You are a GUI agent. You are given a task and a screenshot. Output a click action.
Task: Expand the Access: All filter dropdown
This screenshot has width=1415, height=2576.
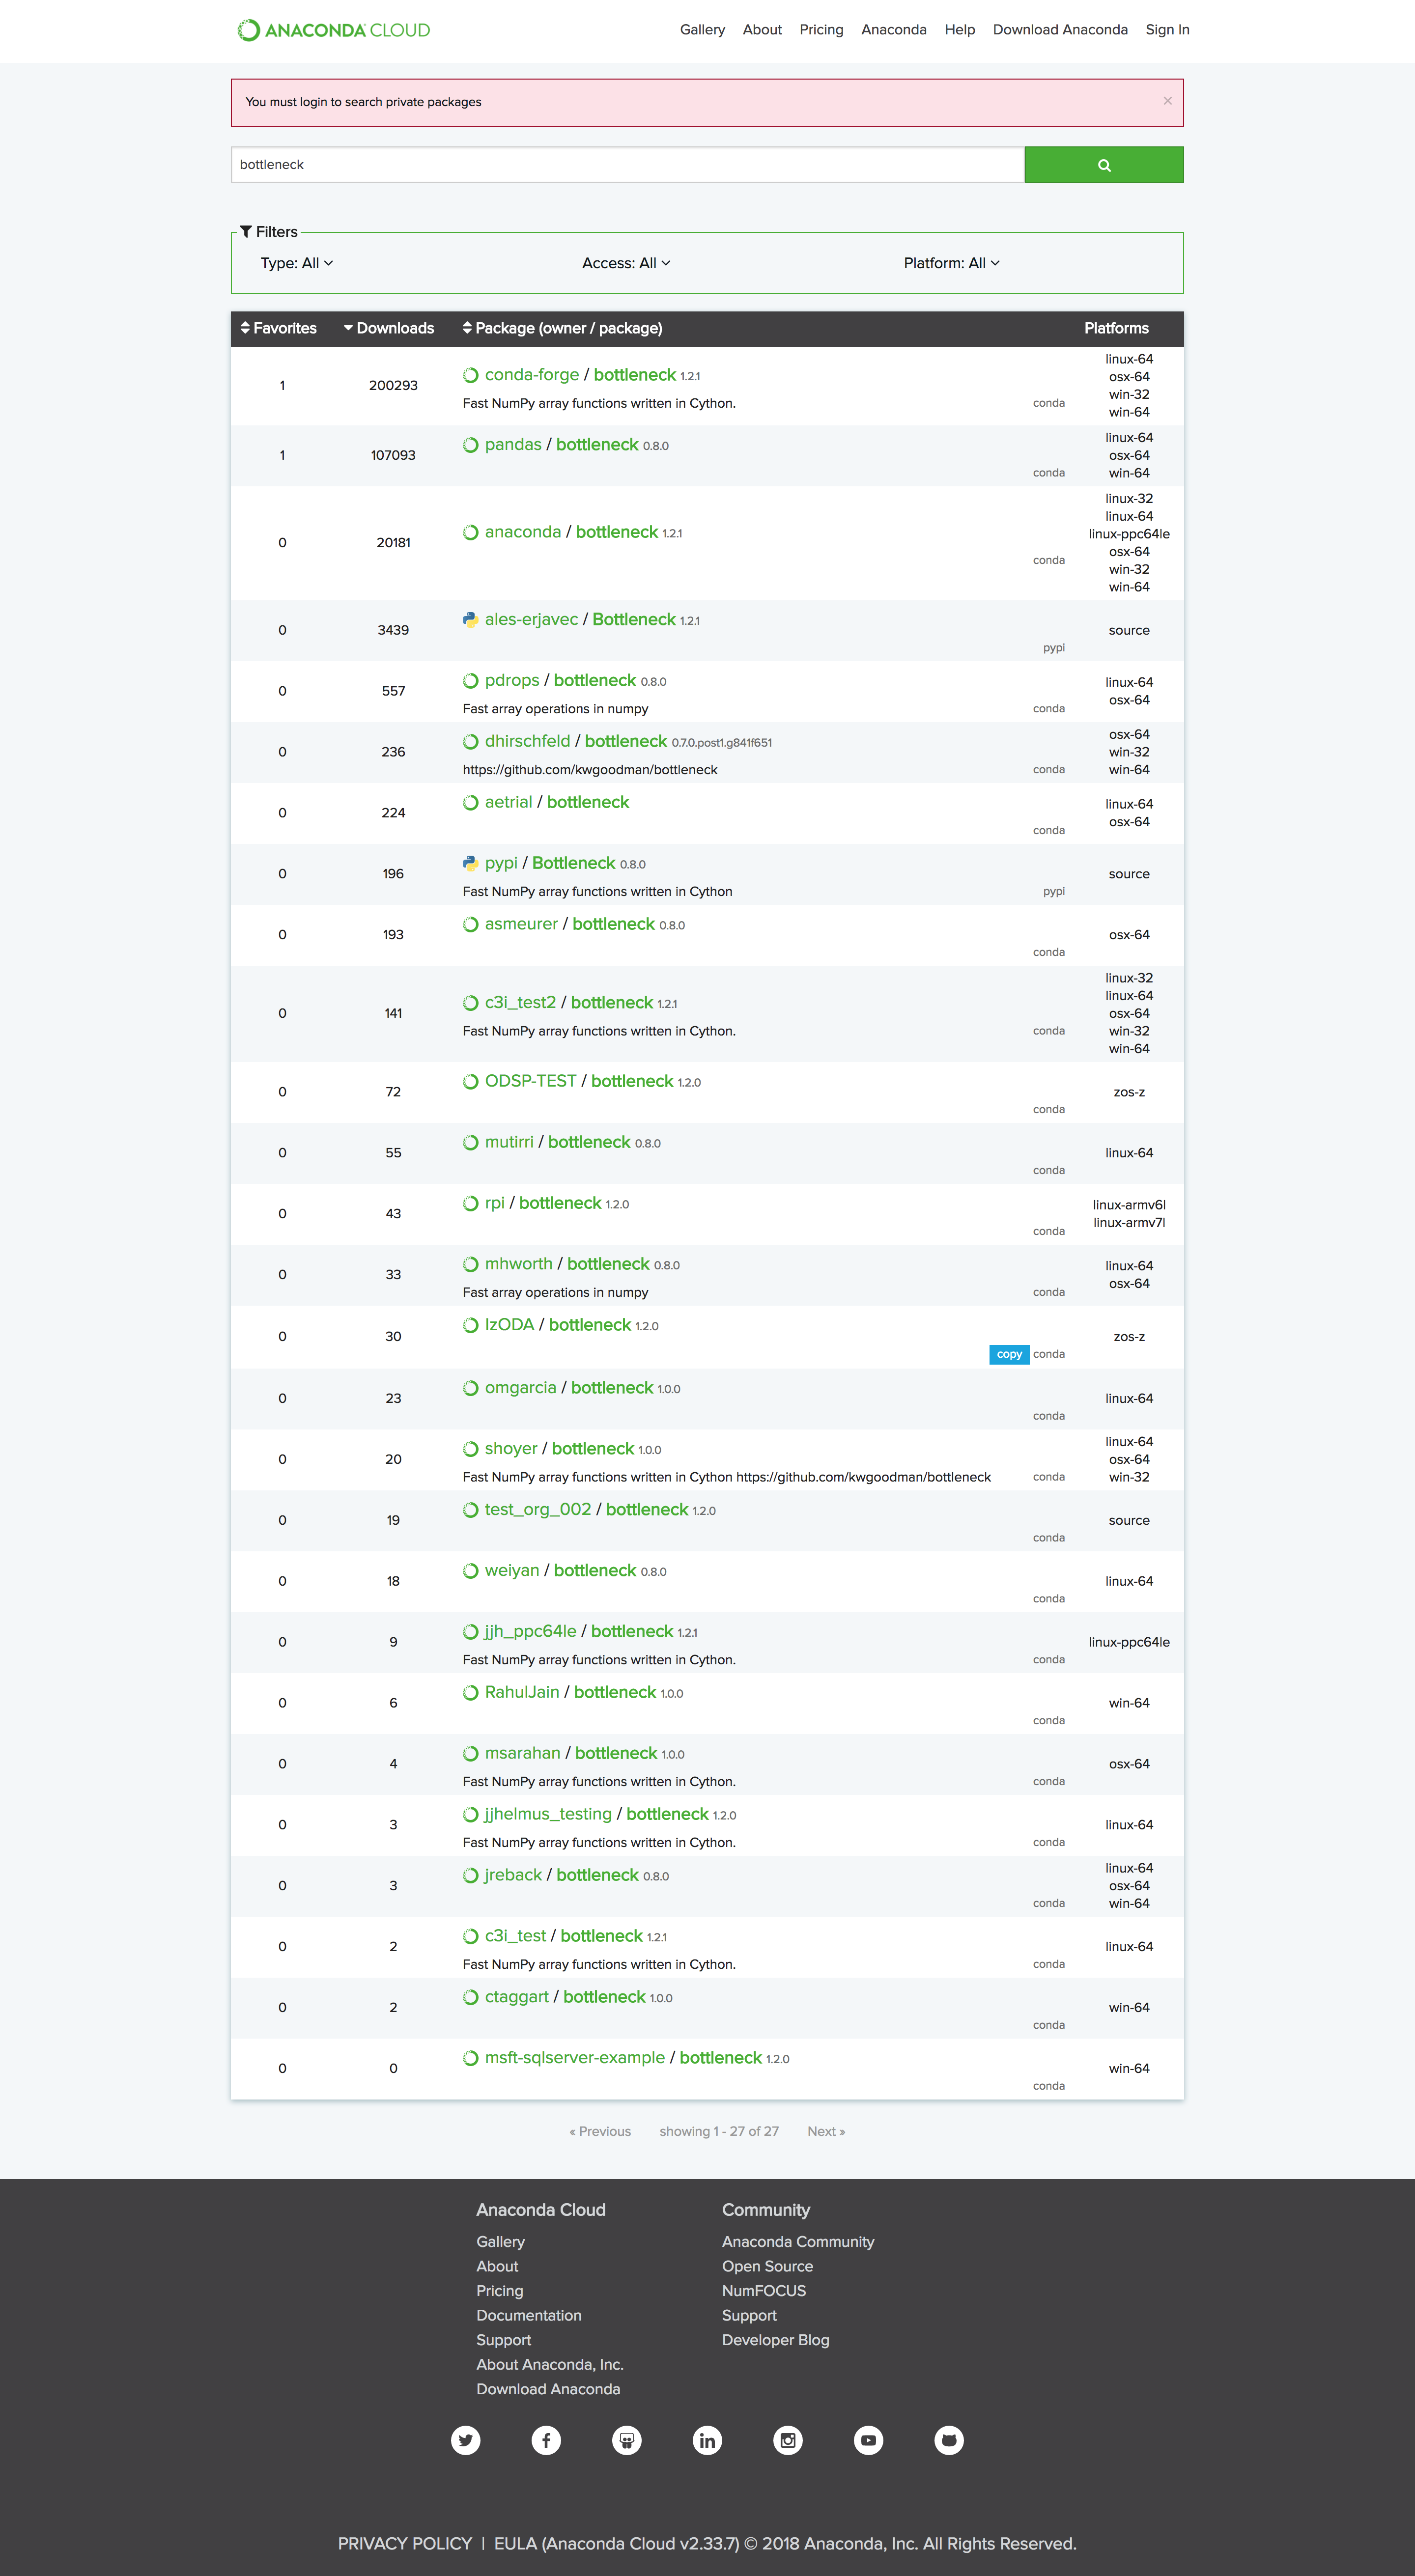626,263
